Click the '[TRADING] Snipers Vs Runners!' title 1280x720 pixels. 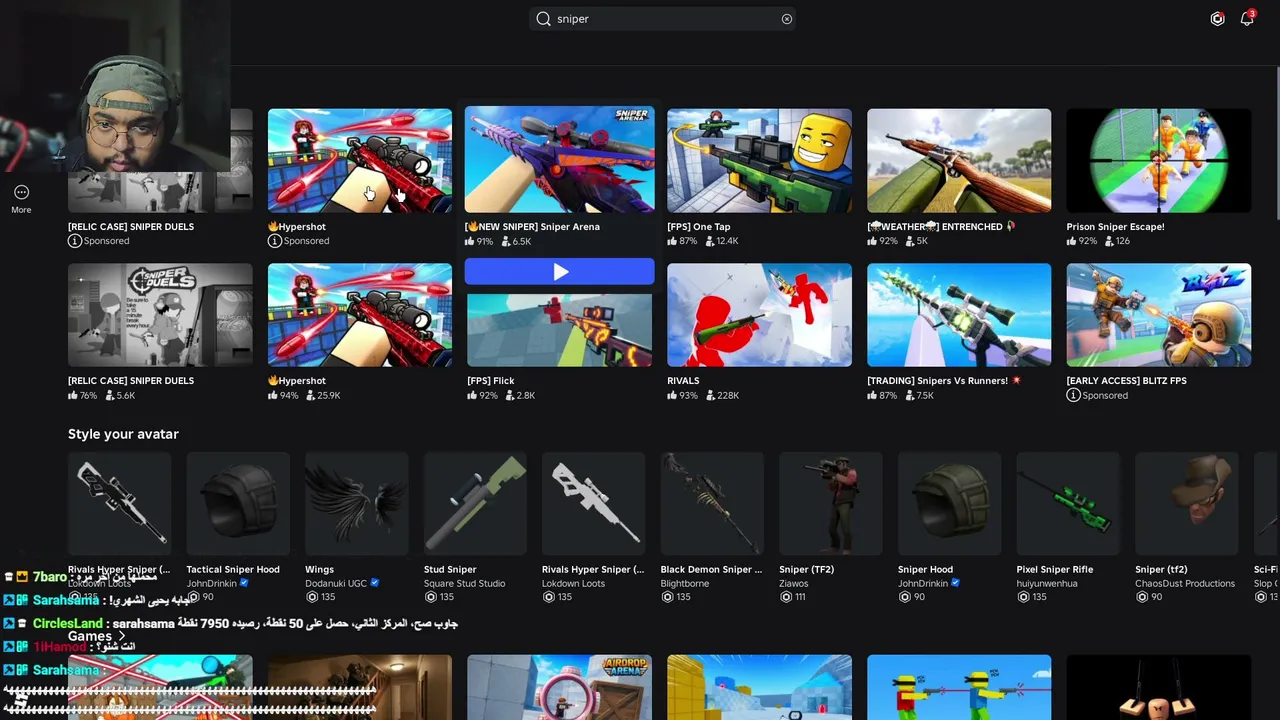[x=944, y=381]
